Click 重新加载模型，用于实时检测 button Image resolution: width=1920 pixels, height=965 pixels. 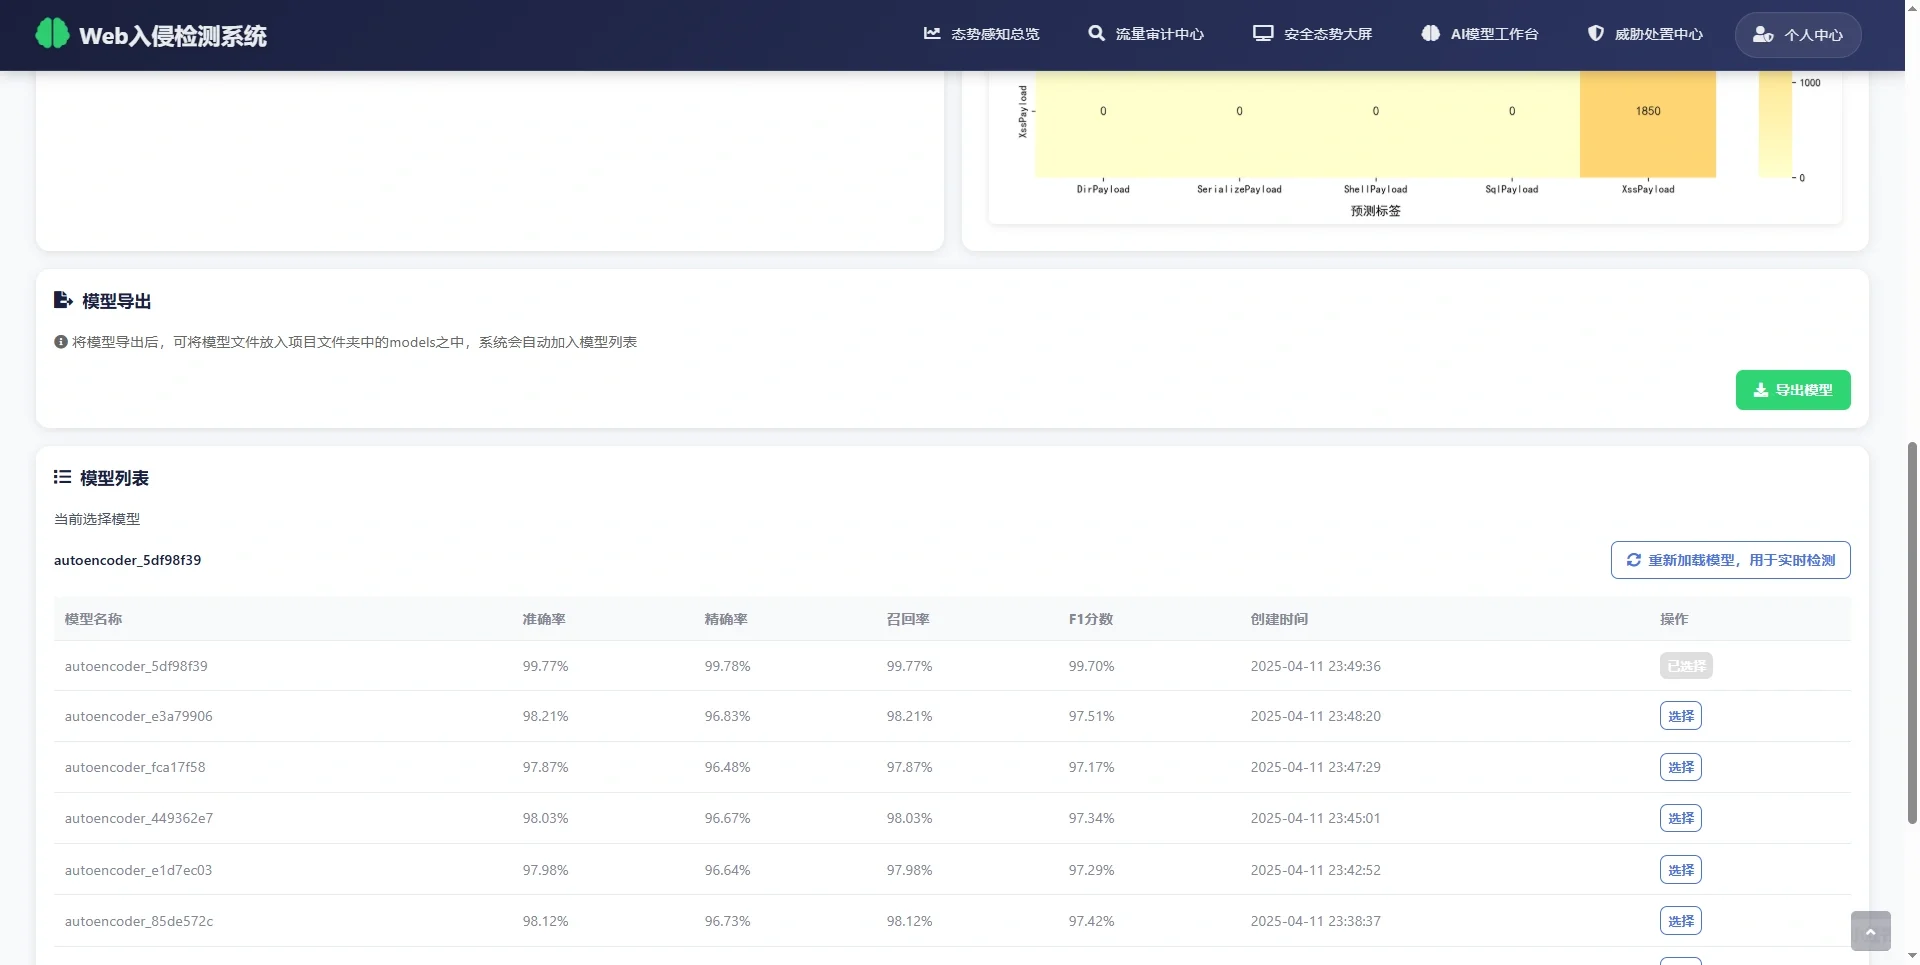(1731, 560)
